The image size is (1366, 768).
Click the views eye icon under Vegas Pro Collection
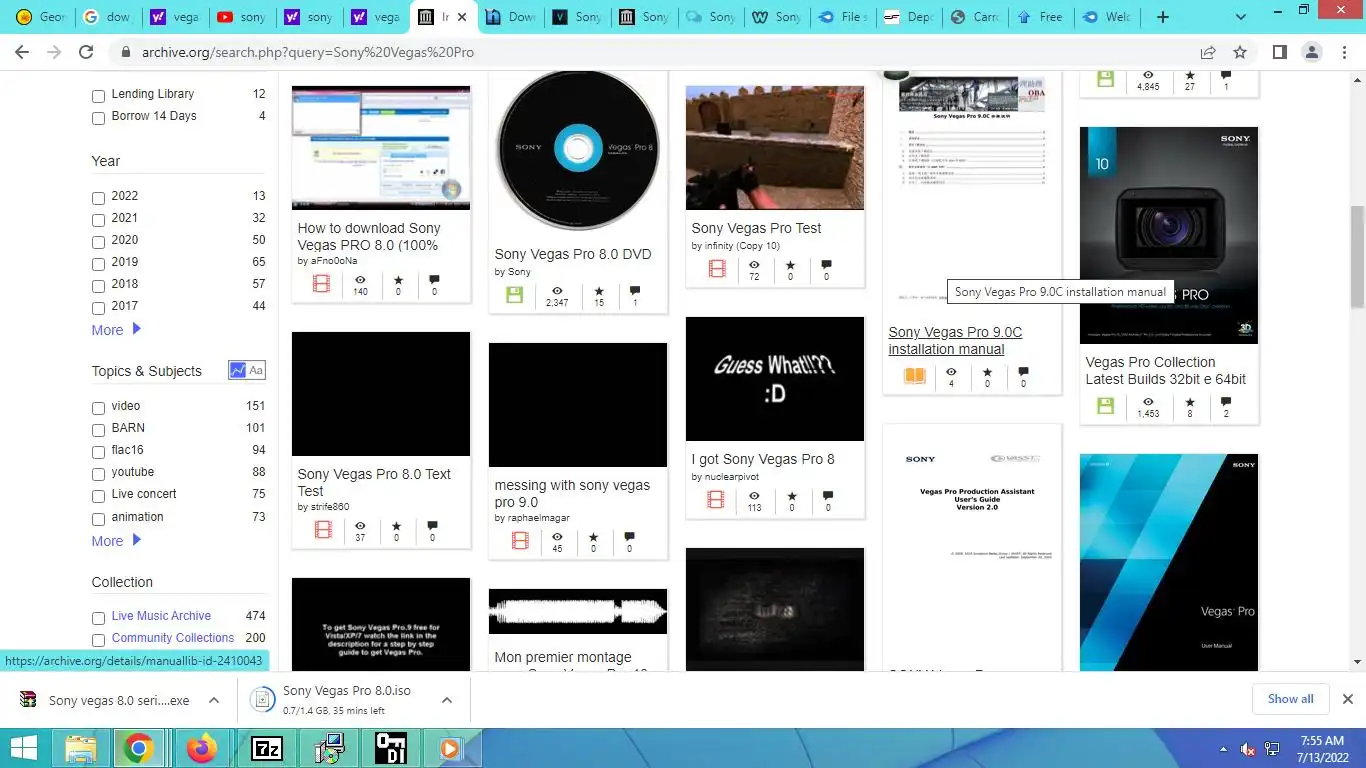click(1148, 402)
